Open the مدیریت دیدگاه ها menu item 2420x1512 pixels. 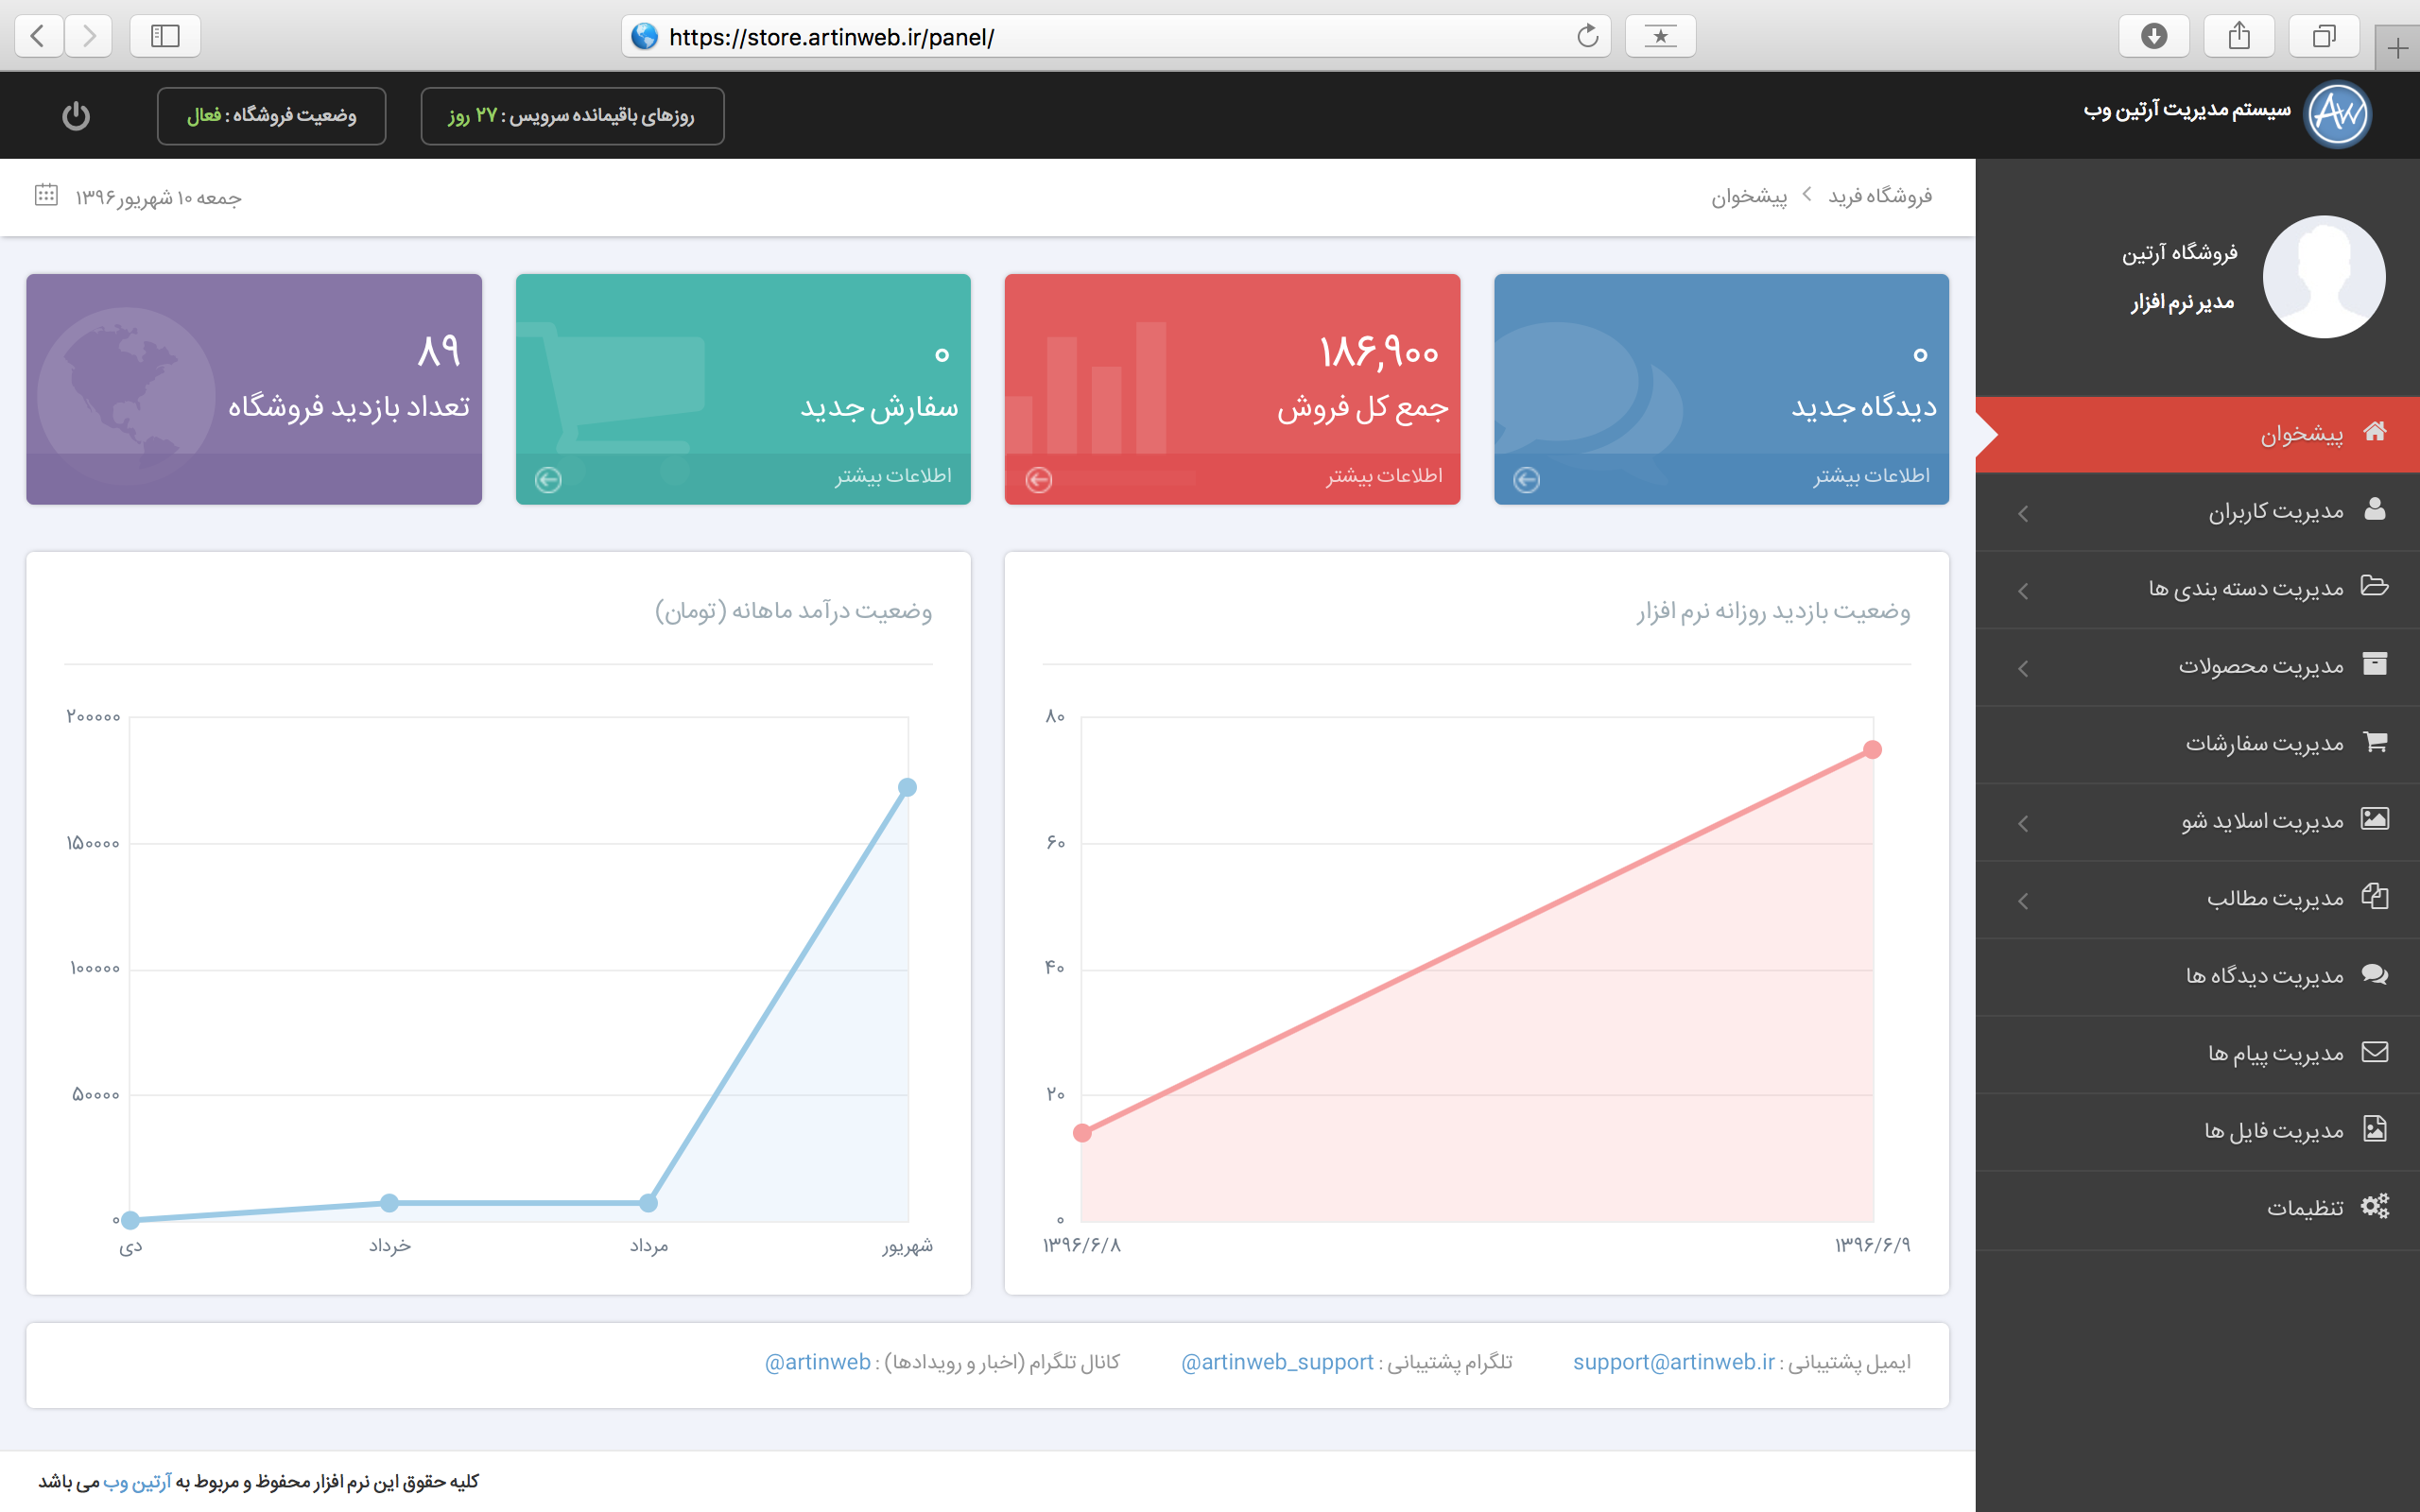pyautogui.click(x=2198, y=976)
